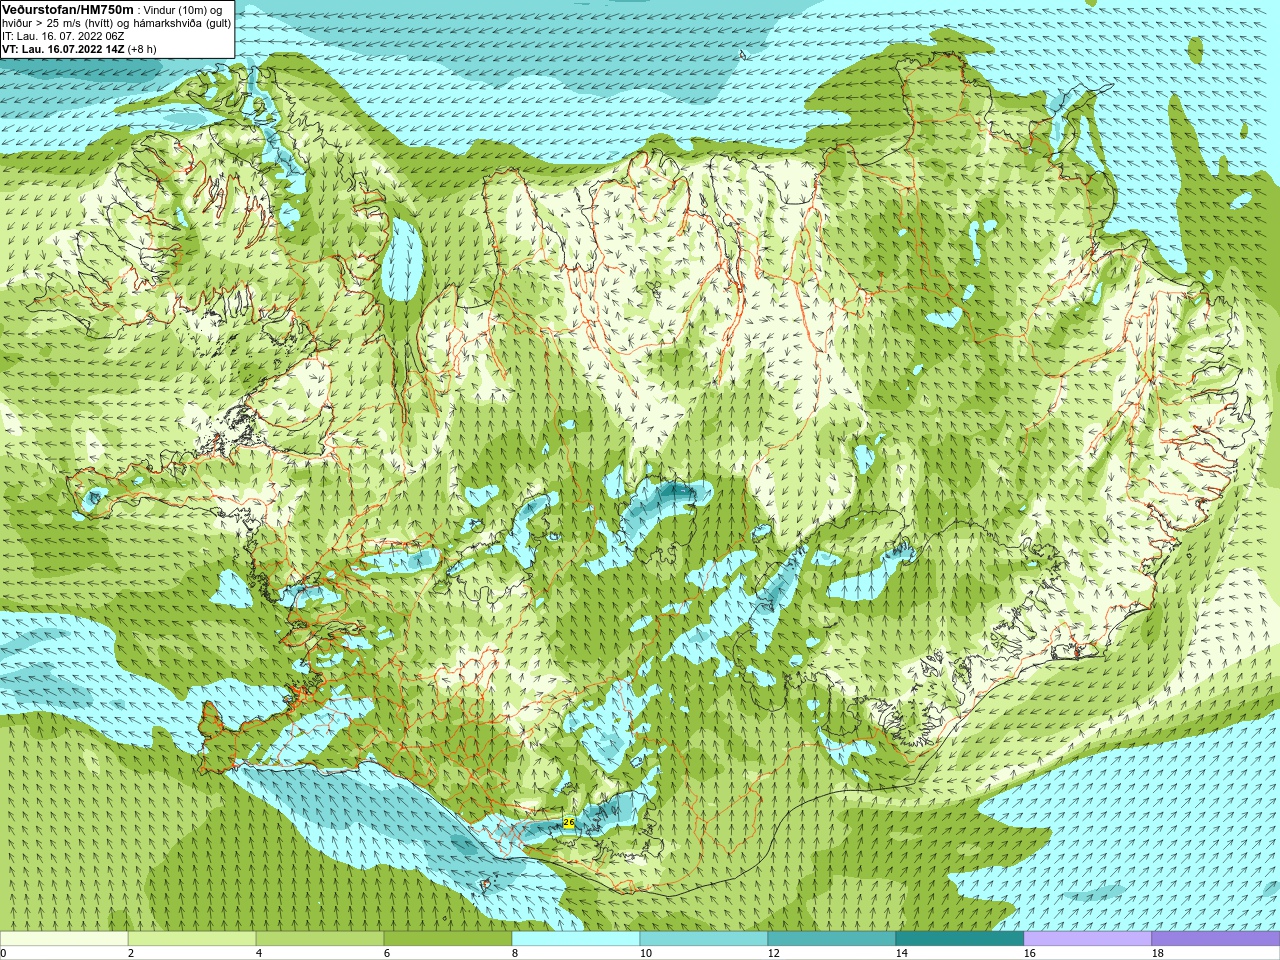Select the 0–2 m/s pale yellow color swatch
Viewport: 1280px width, 960px height.
[64, 939]
